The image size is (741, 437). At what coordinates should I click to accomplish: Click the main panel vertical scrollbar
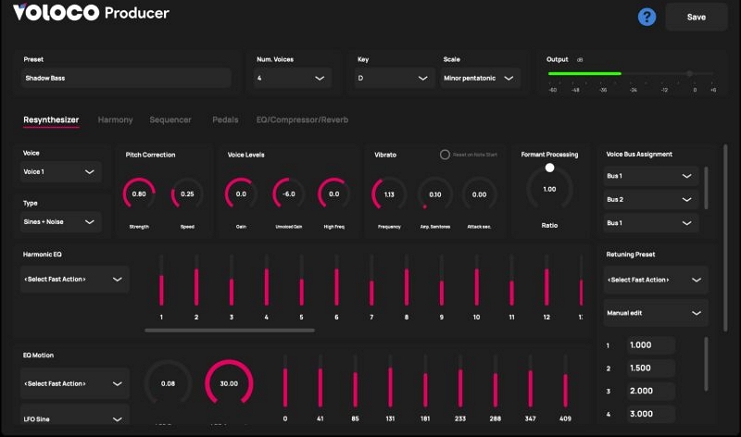725,238
